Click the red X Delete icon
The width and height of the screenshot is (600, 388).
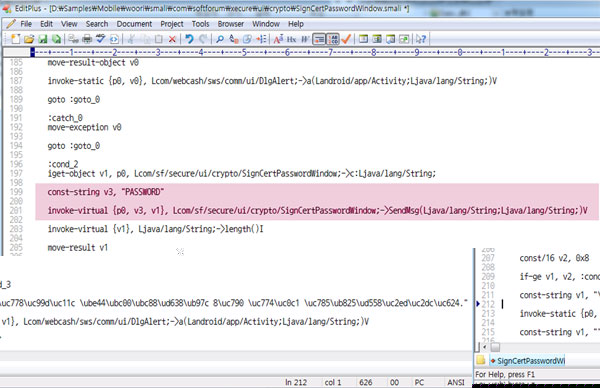172,39
